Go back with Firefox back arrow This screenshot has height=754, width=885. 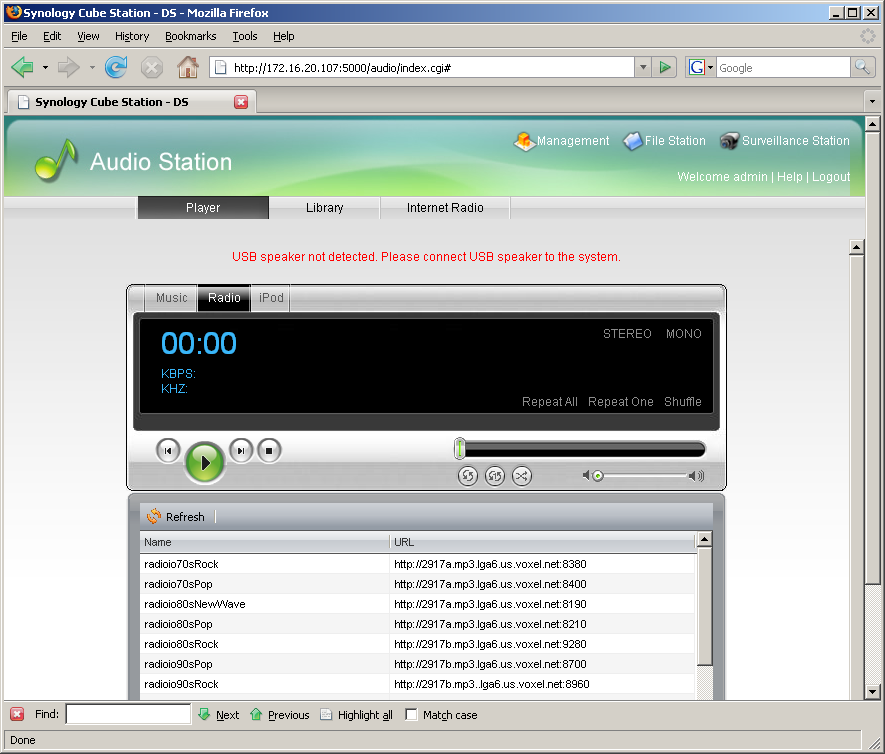[x=23, y=68]
